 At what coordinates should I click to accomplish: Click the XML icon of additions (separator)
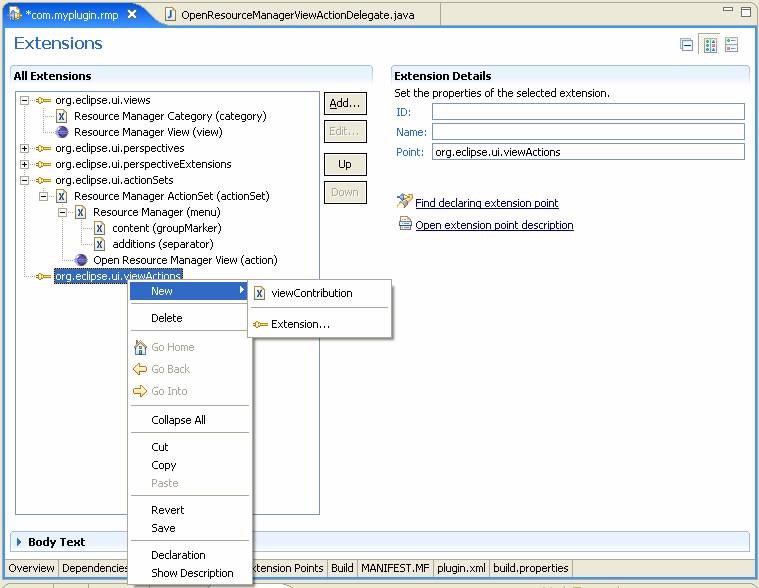click(x=99, y=244)
